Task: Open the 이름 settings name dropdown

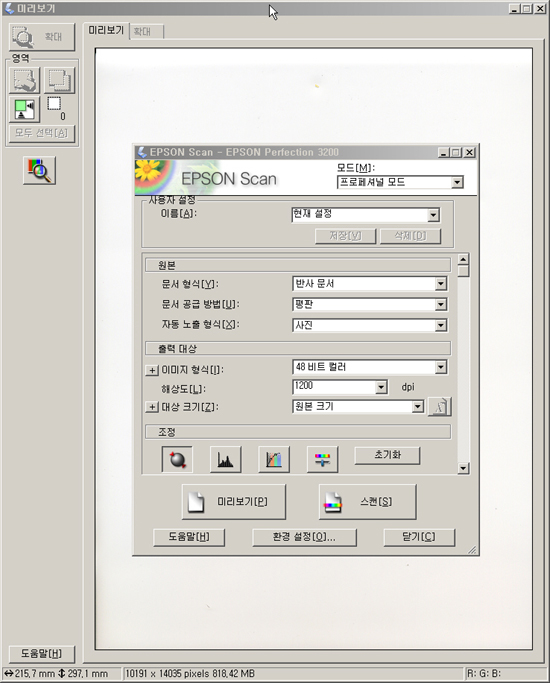Action: 365,214
